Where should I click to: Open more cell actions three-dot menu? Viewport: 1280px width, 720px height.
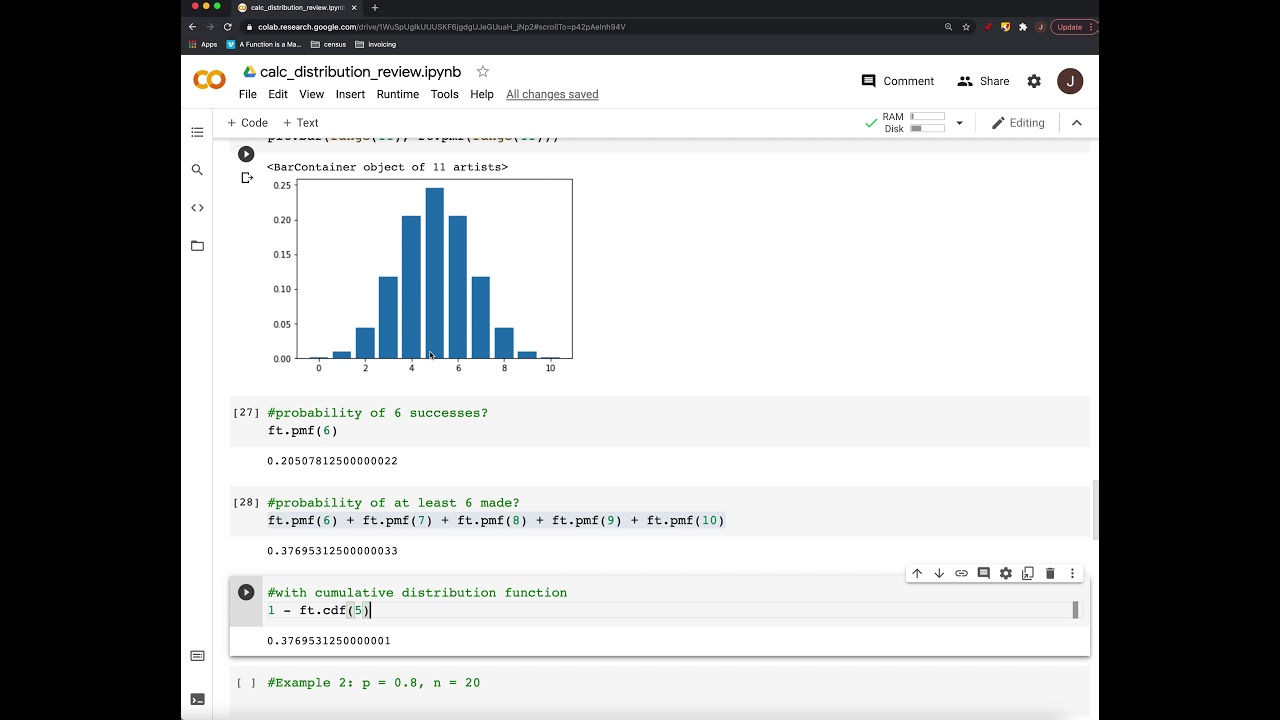pos(1072,573)
